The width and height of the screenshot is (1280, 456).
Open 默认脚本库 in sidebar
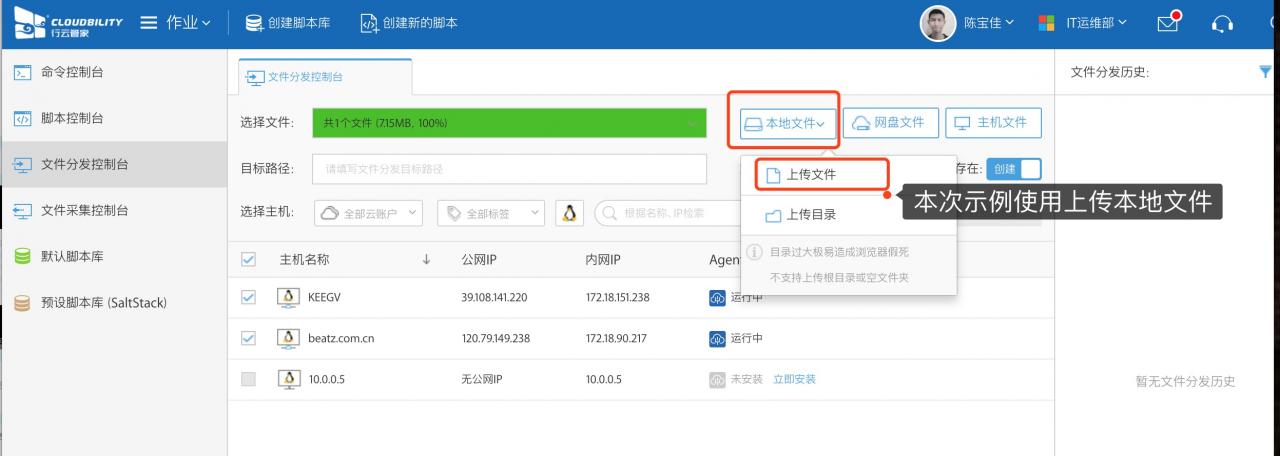[113, 256]
